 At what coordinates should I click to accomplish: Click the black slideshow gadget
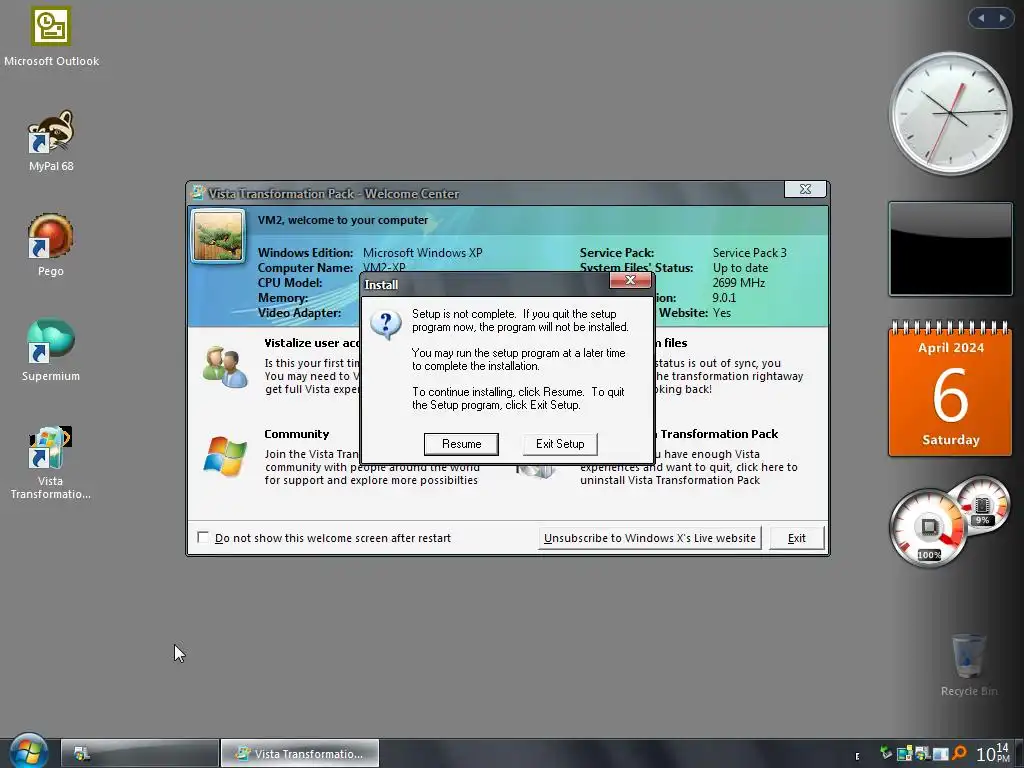(950, 249)
